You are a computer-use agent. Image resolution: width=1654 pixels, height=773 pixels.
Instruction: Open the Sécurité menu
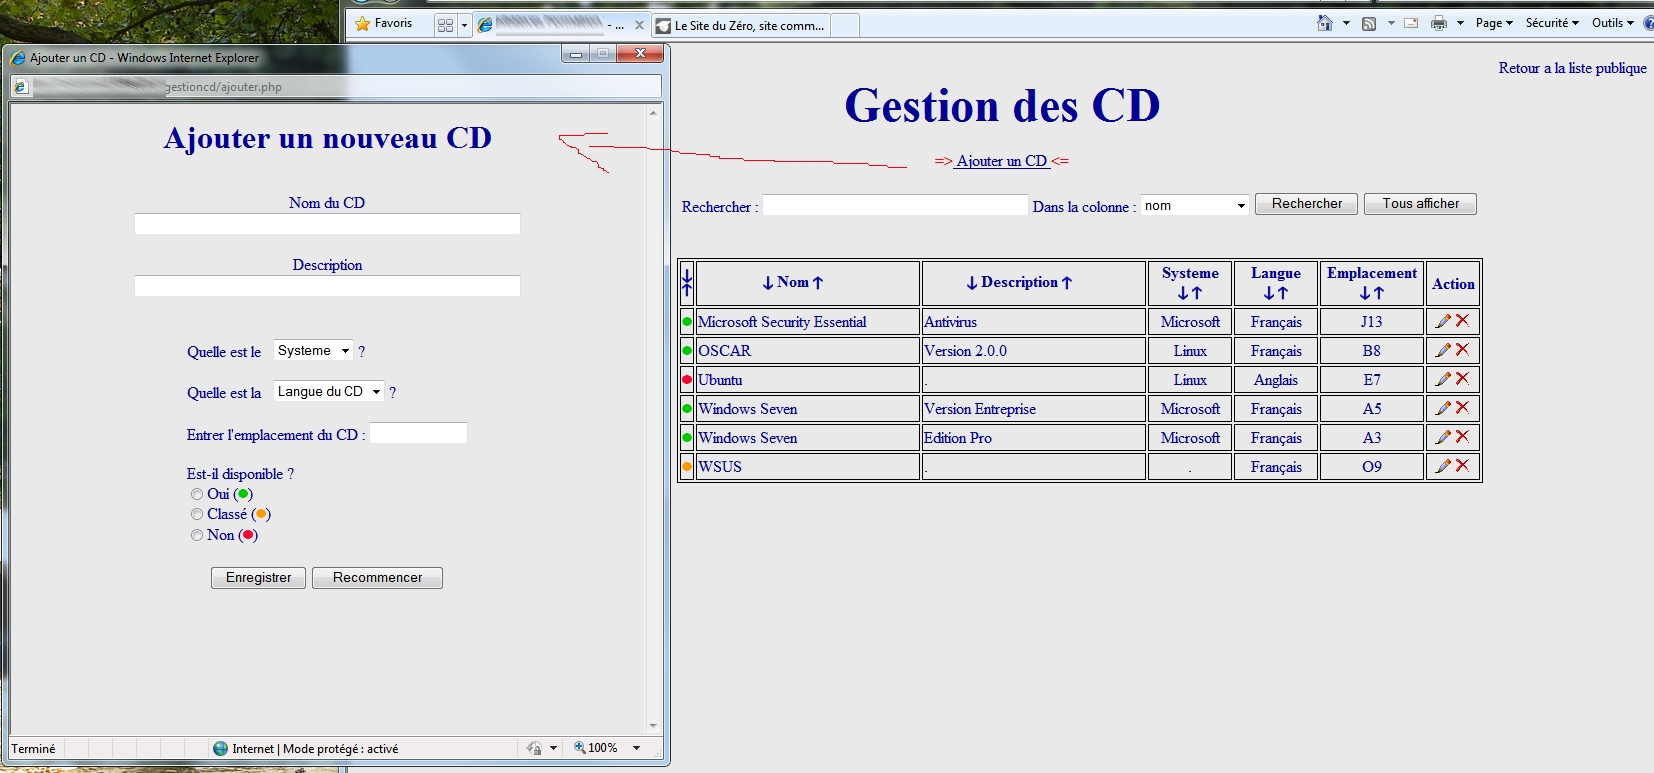tap(1551, 23)
